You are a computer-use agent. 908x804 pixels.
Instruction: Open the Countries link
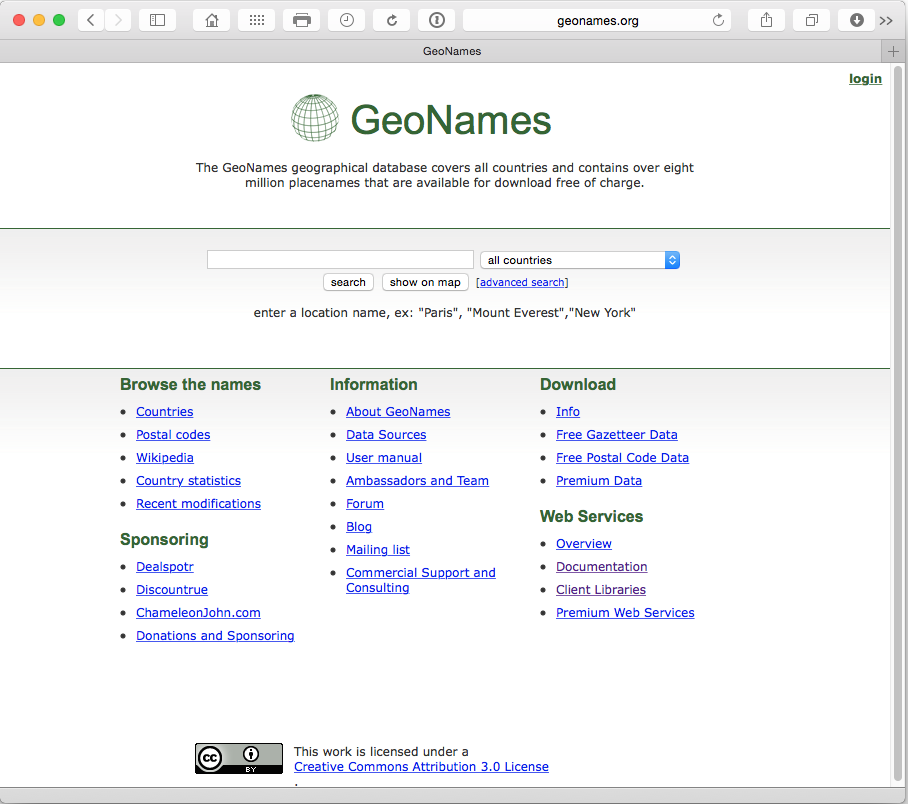(164, 412)
